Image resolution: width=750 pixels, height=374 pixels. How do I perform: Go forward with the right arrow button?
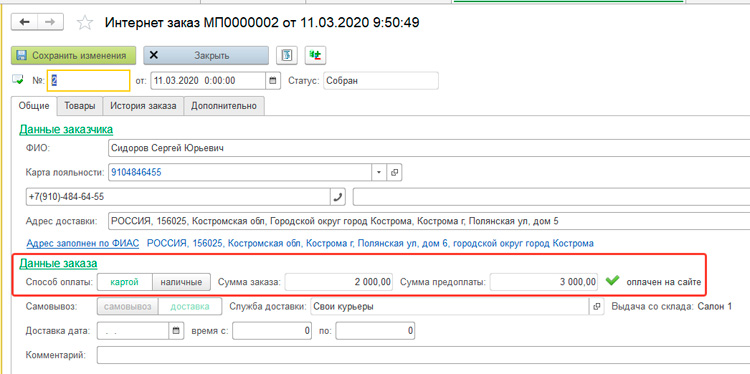coord(51,22)
